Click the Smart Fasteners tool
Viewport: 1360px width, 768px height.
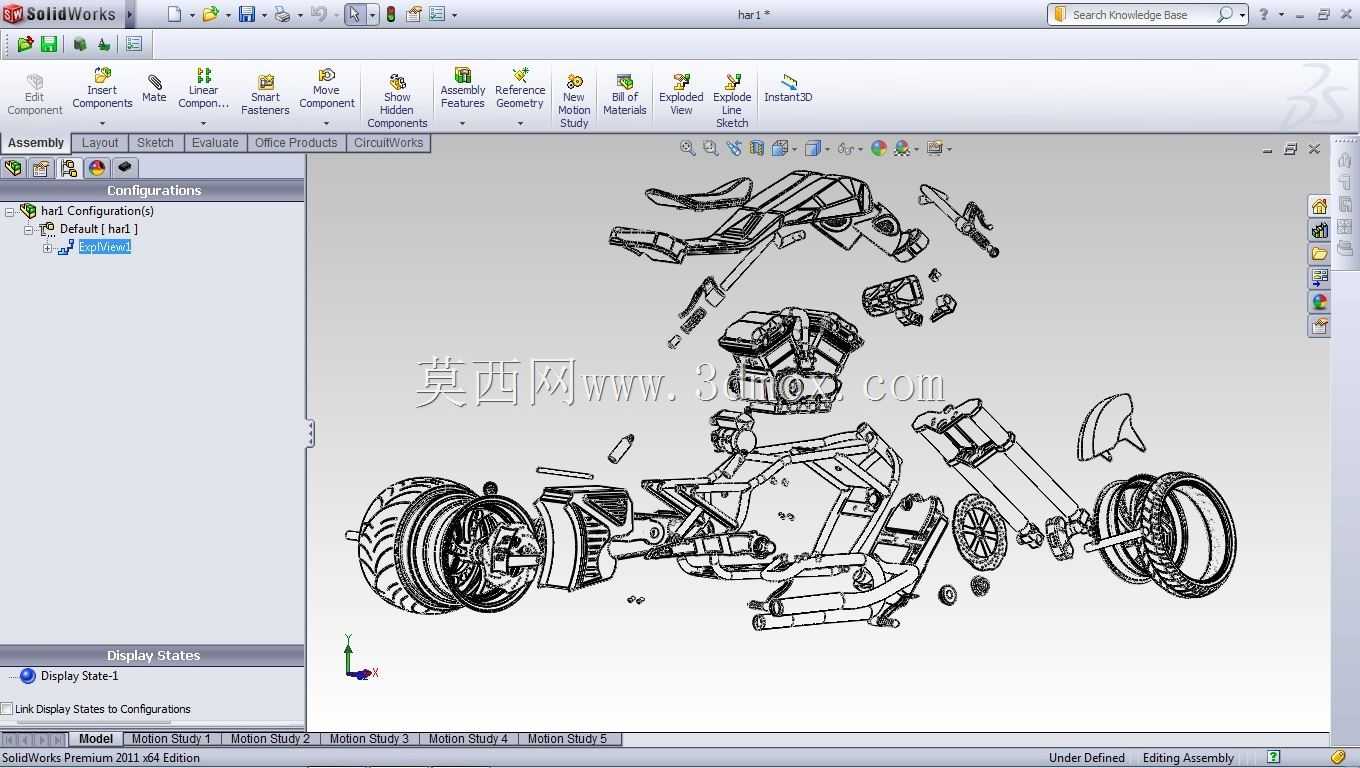click(265, 95)
